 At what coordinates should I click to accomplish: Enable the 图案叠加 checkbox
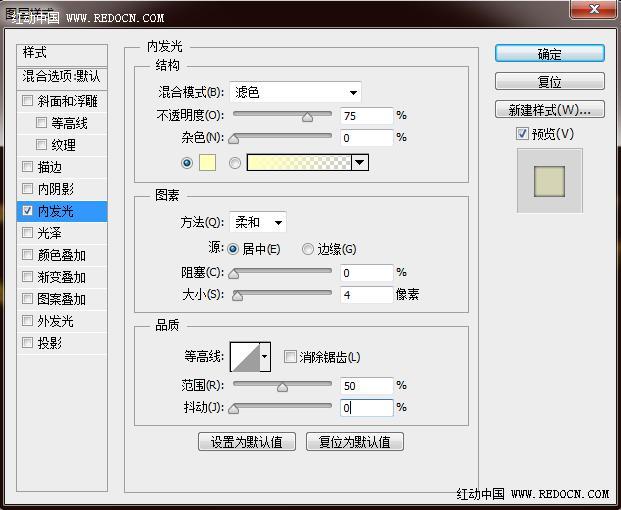(27, 298)
